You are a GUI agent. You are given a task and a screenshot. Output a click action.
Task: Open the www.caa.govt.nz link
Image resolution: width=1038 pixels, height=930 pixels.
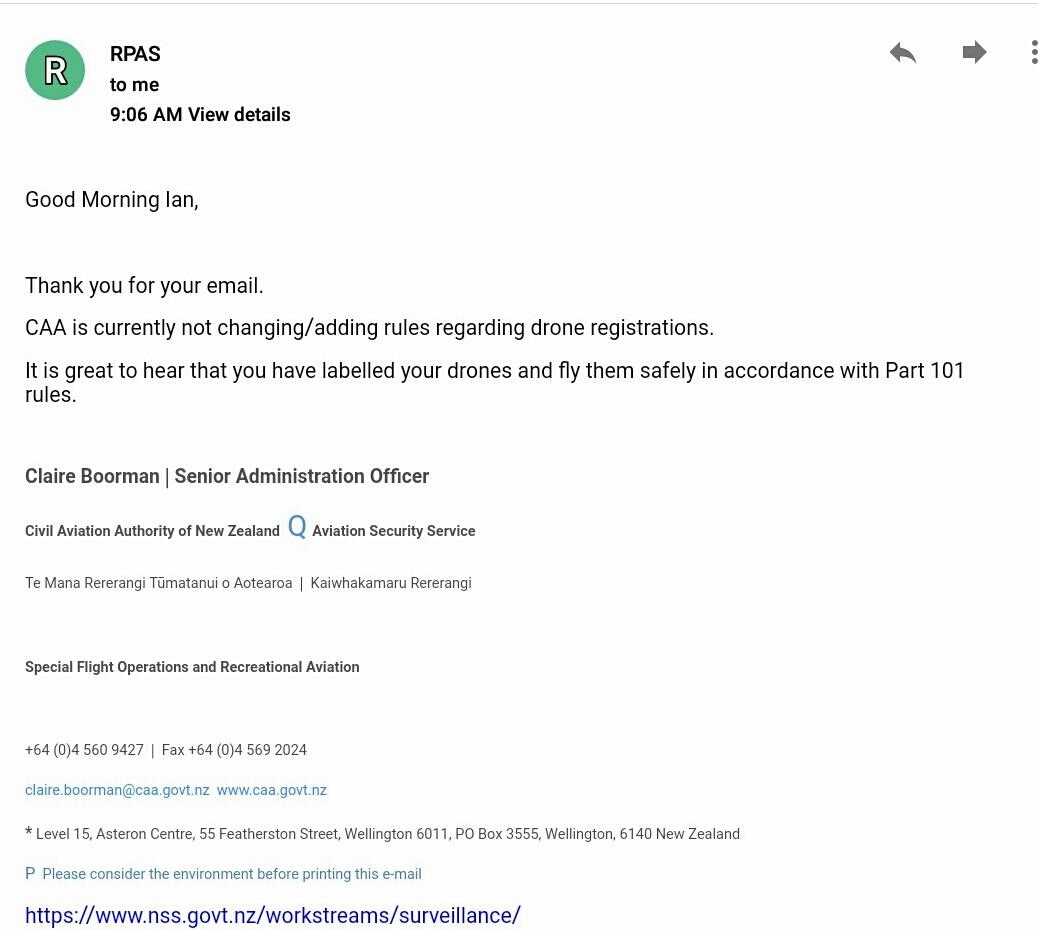pos(271,790)
